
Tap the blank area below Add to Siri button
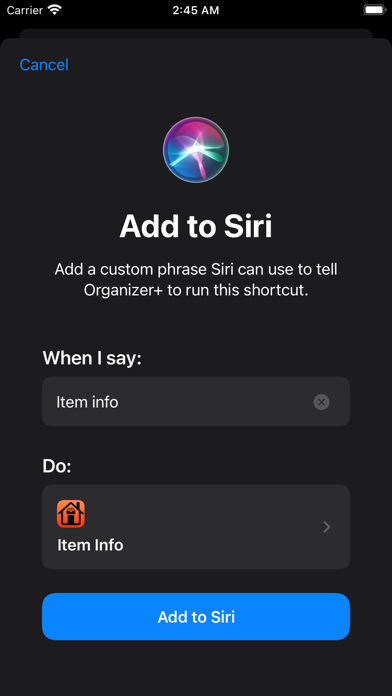[196, 668]
